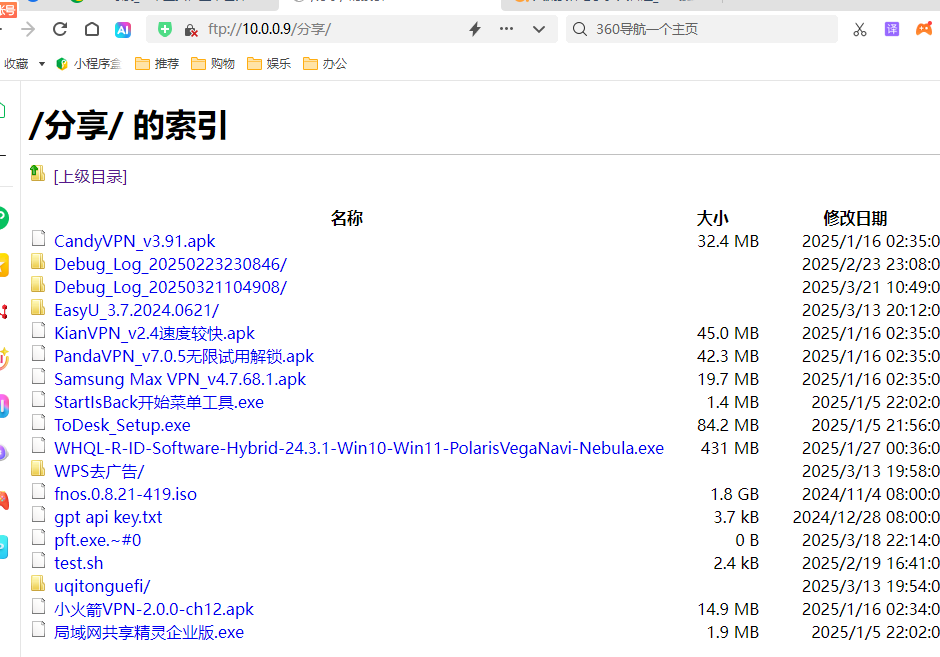Image resolution: width=940 pixels, height=657 pixels.
Task: Click the KianVPN_v2.4速度较快.apk link
Action: [154, 333]
